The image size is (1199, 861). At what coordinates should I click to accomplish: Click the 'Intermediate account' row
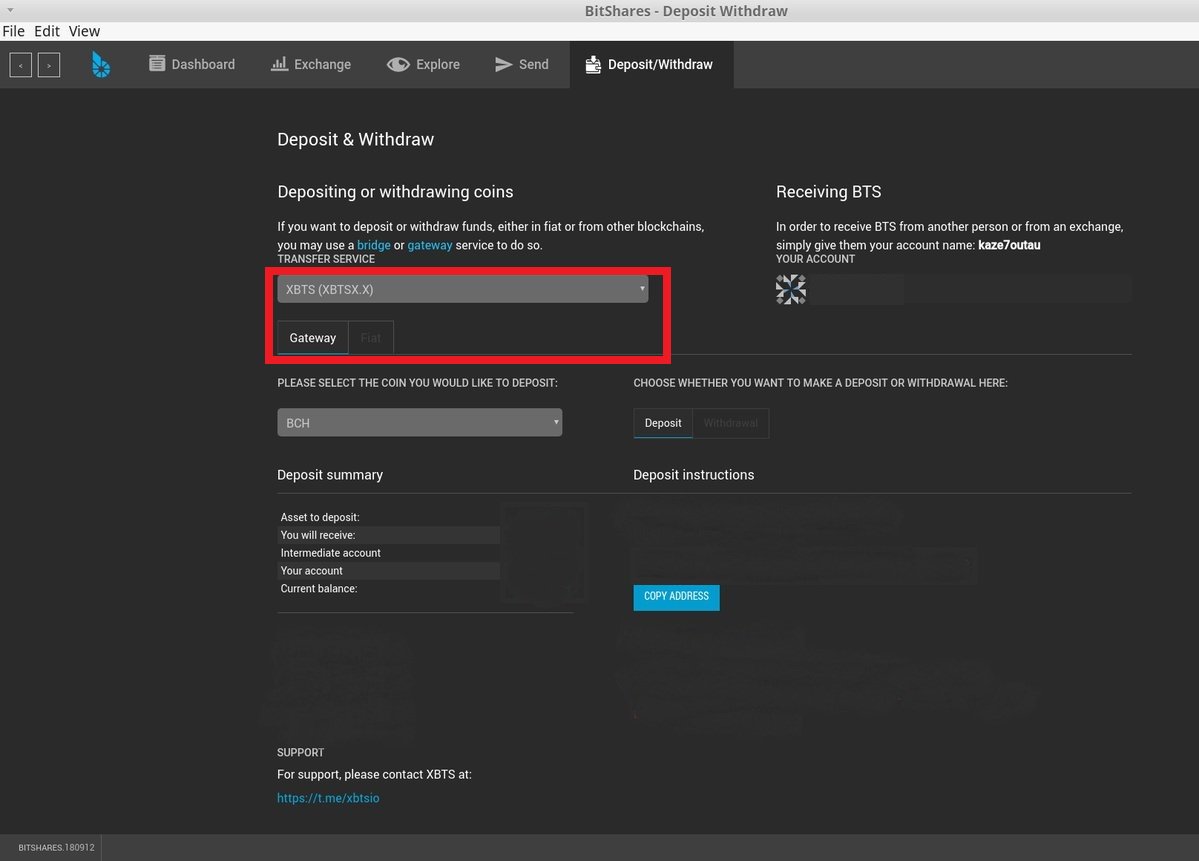pos(388,553)
